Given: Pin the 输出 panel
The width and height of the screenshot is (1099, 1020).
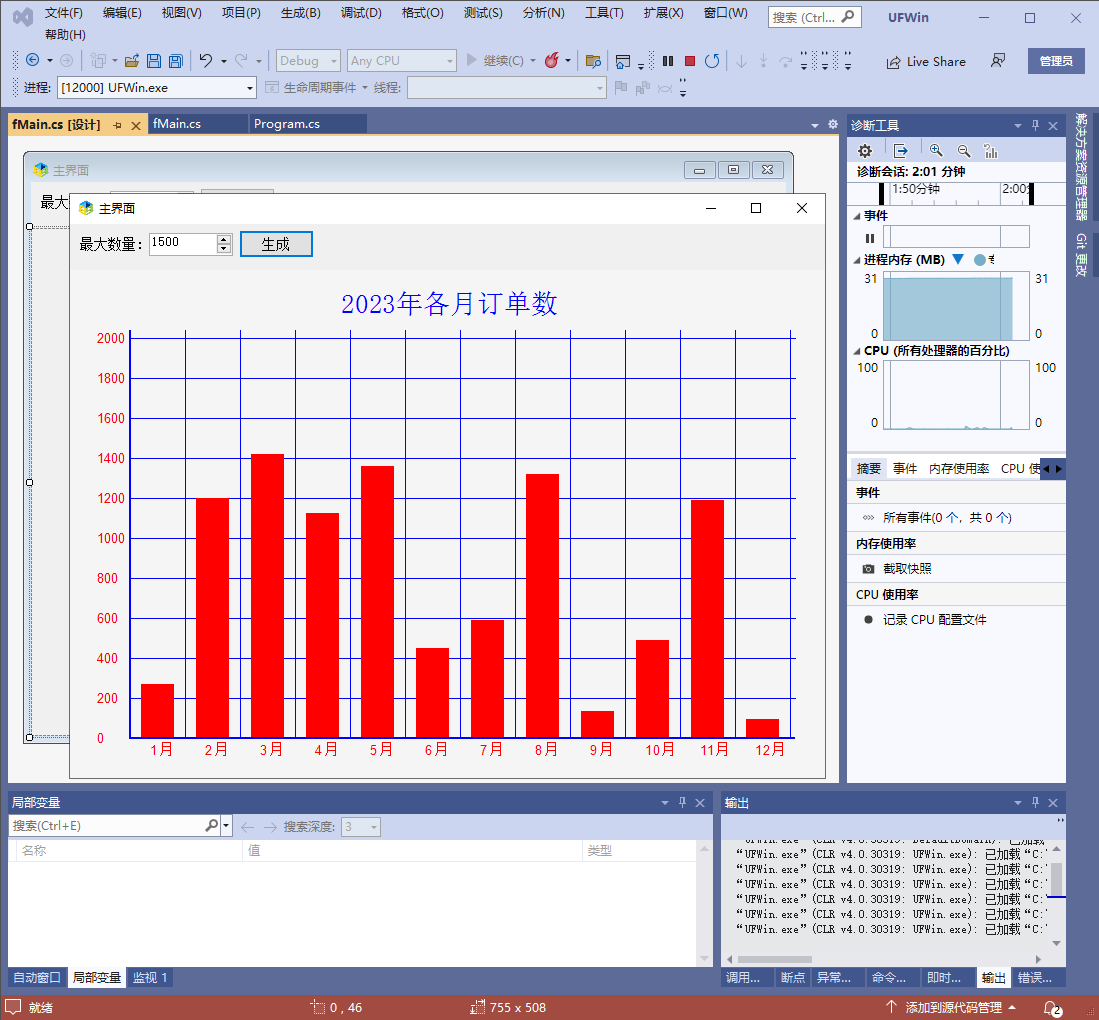Looking at the screenshot, I should point(1035,803).
